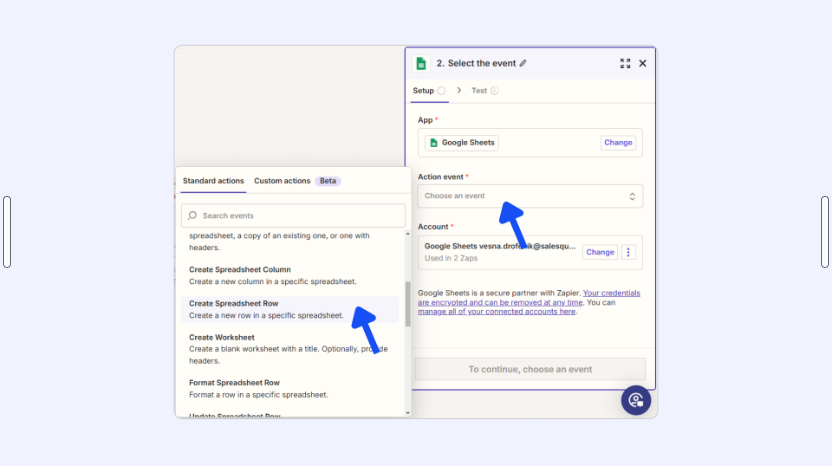
Task: Click the Action event dropdown arrows
Action: [x=632, y=196]
